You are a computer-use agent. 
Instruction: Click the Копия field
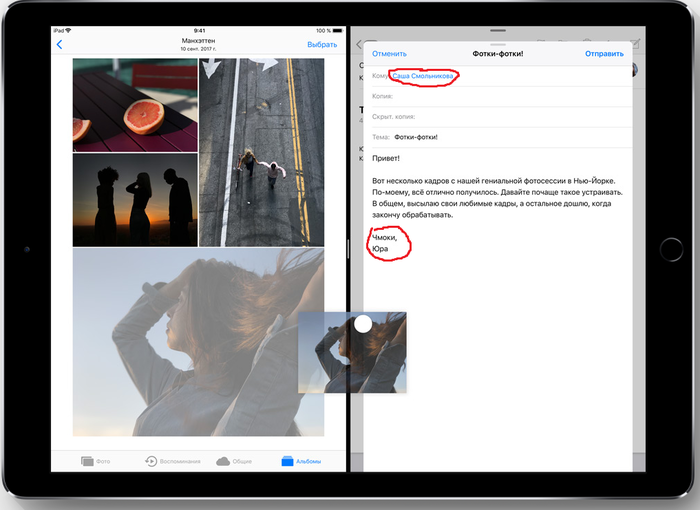(x=500, y=96)
